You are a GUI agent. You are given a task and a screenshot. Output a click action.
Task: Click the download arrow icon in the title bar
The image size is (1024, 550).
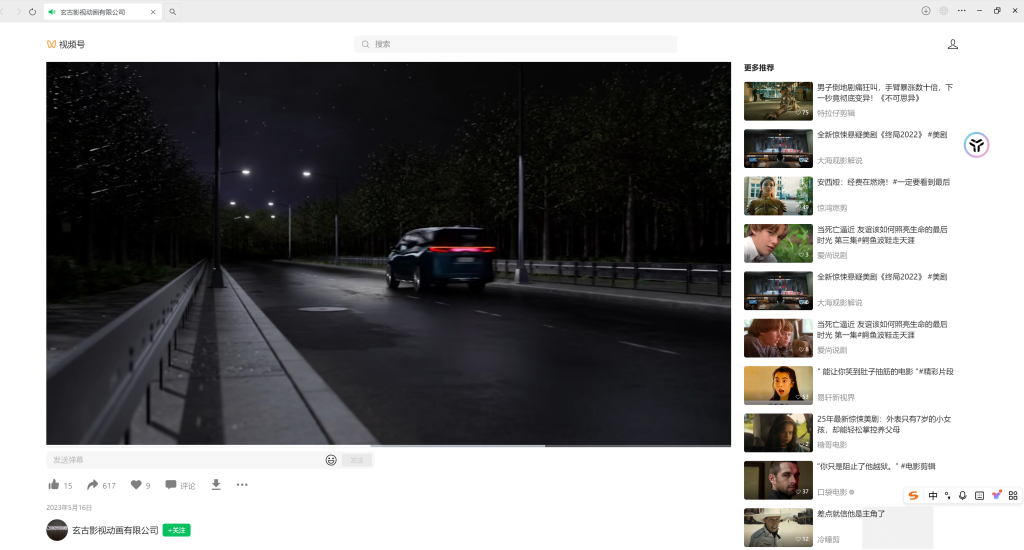tap(925, 10)
